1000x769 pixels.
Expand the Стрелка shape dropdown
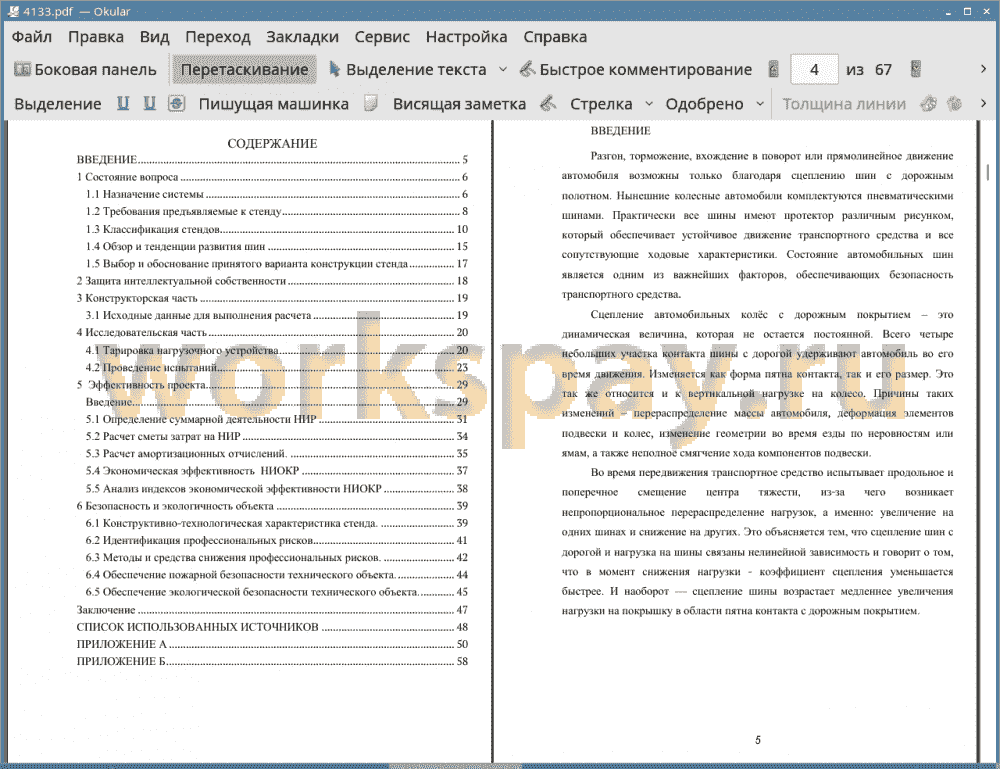point(649,104)
